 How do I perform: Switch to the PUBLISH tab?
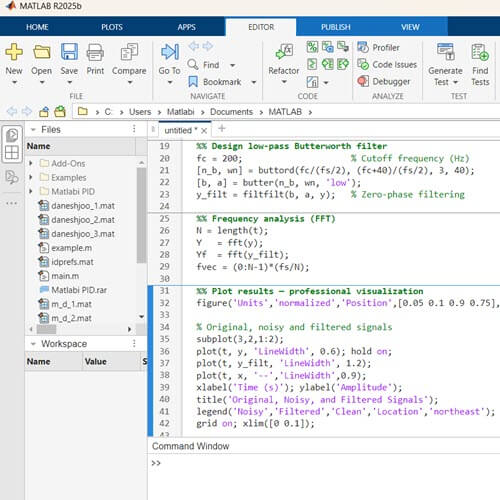click(335, 27)
